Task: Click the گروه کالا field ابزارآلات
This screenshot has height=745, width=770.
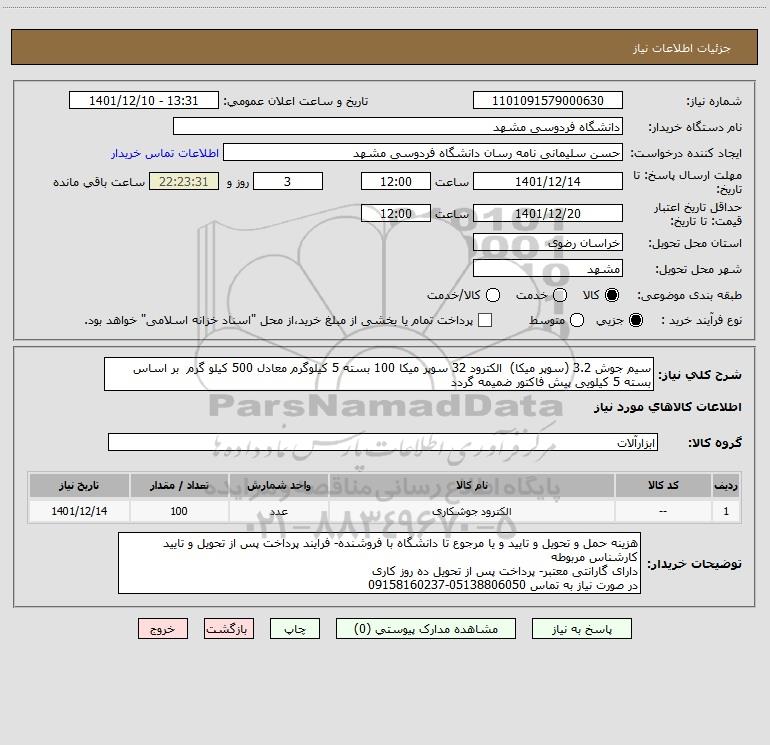Action: [x=383, y=442]
